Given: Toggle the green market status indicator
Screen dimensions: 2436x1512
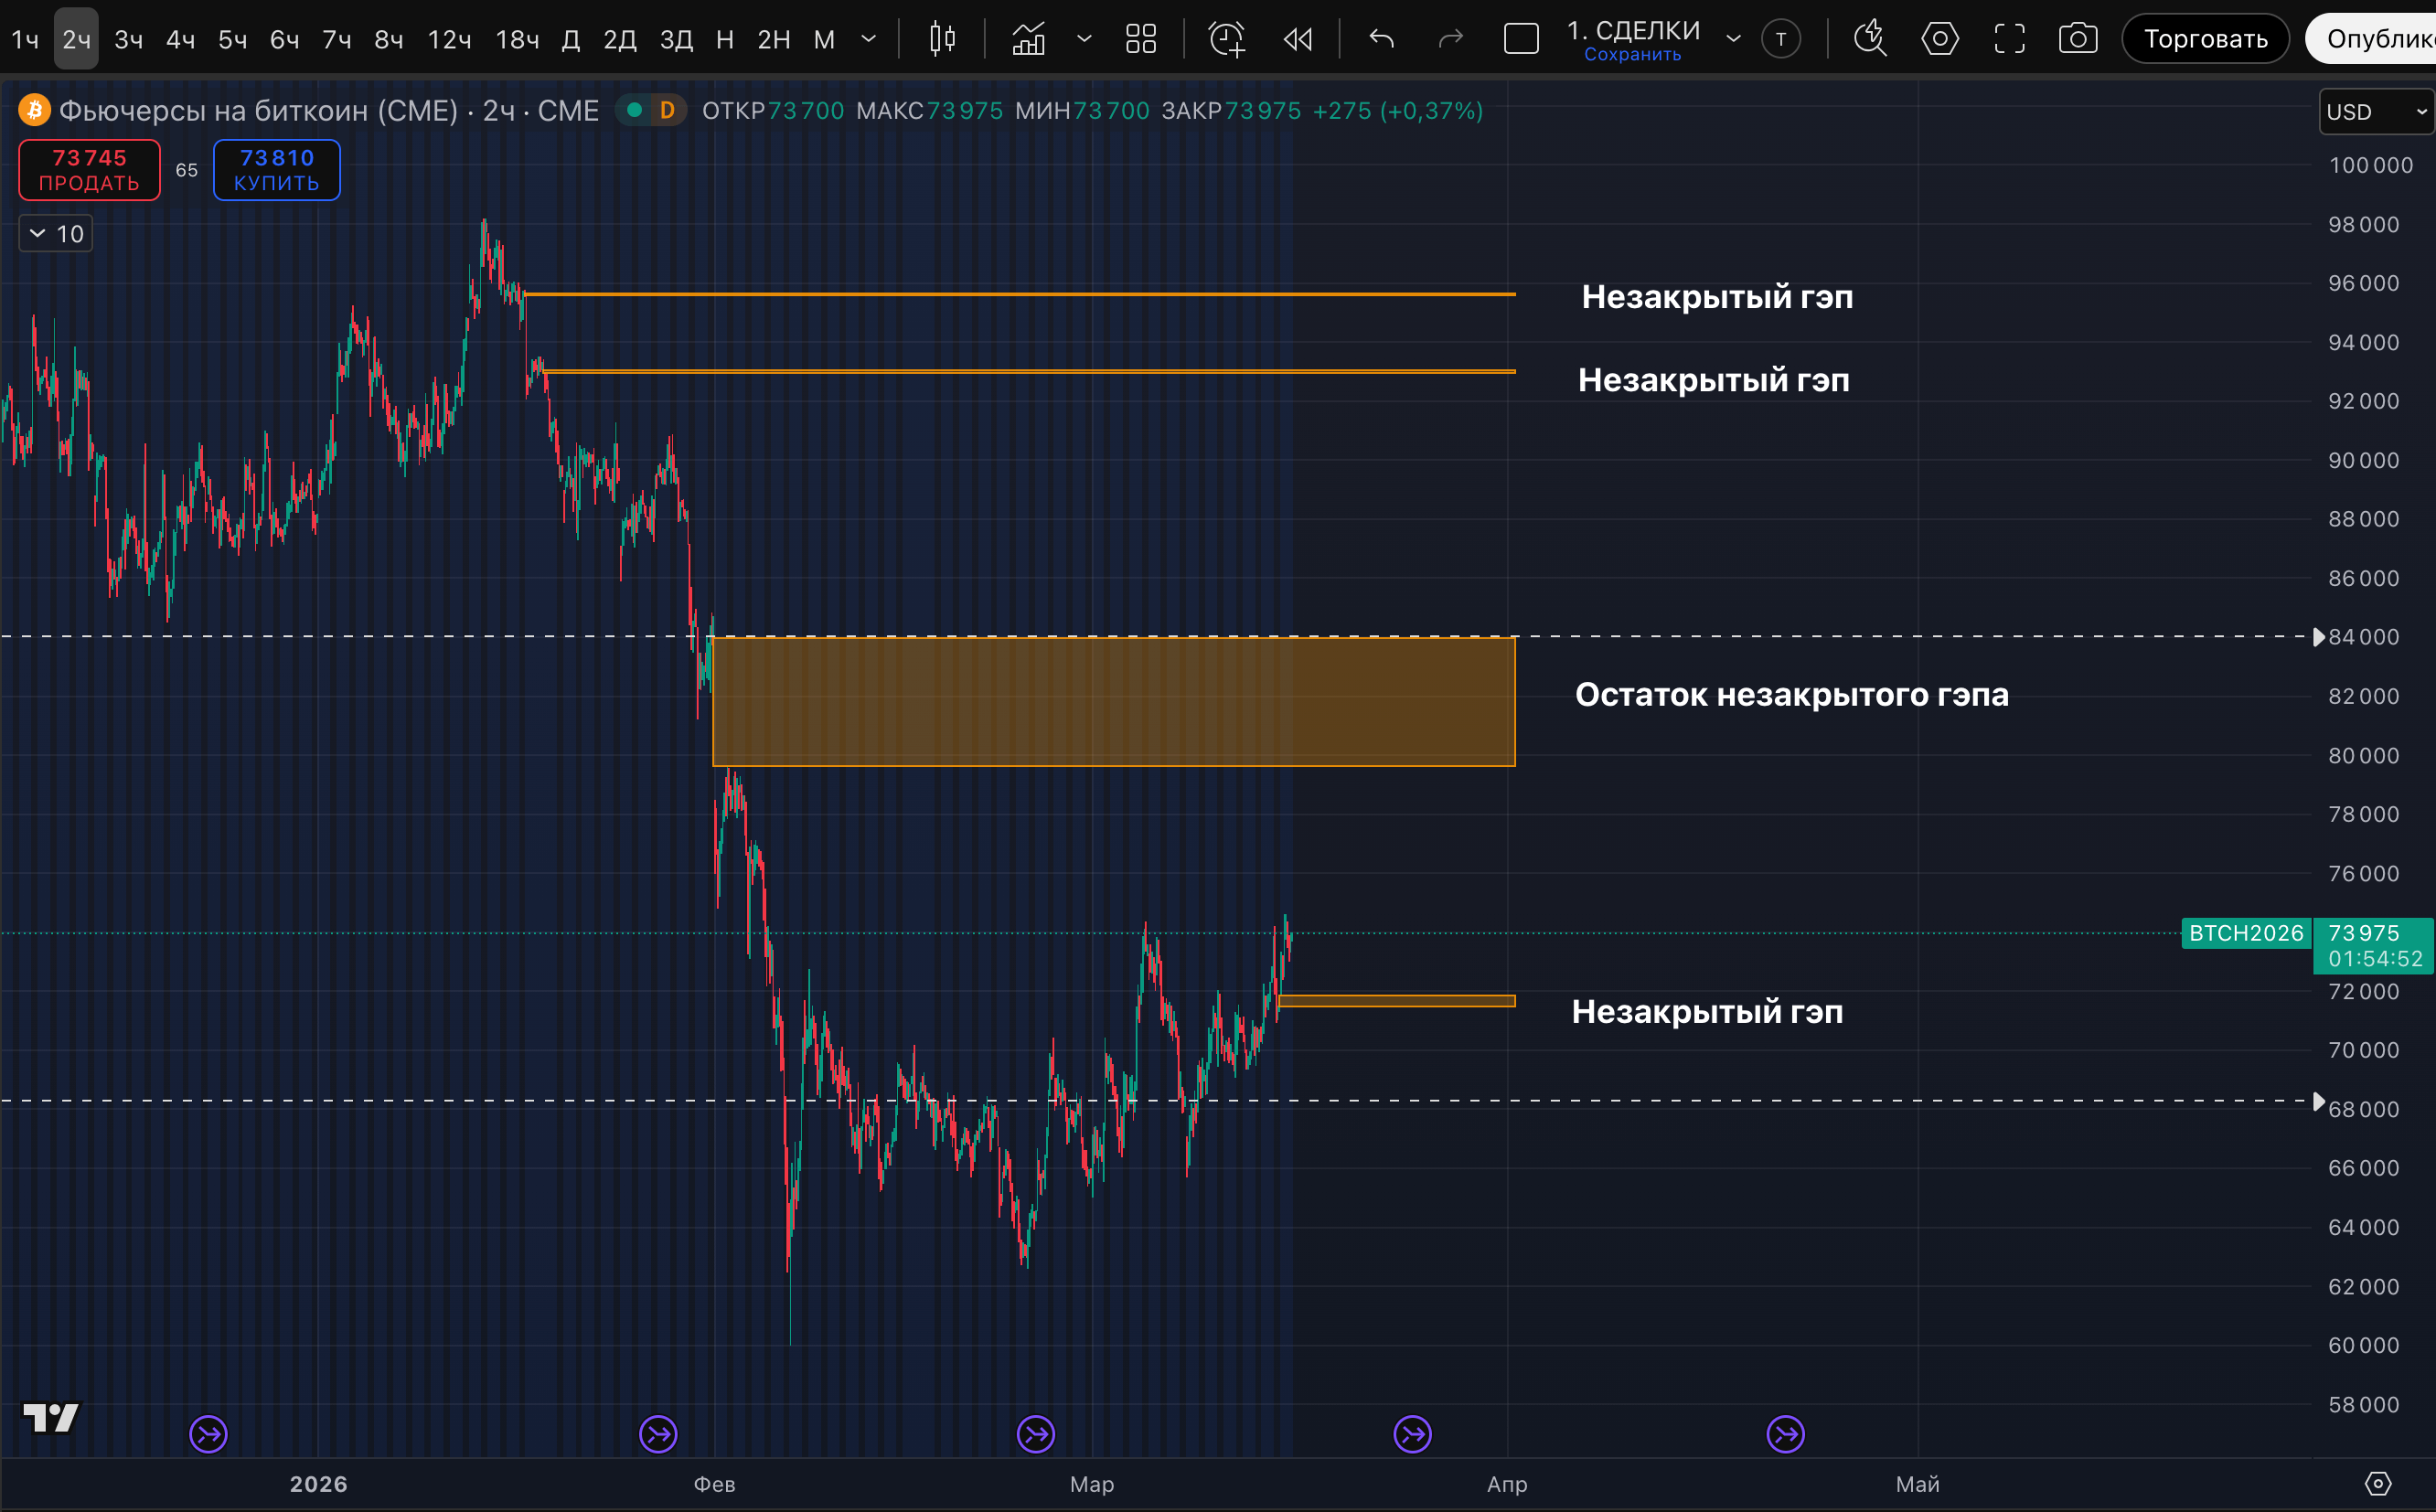Looking at the screenshot, I should tap(634, 110).
